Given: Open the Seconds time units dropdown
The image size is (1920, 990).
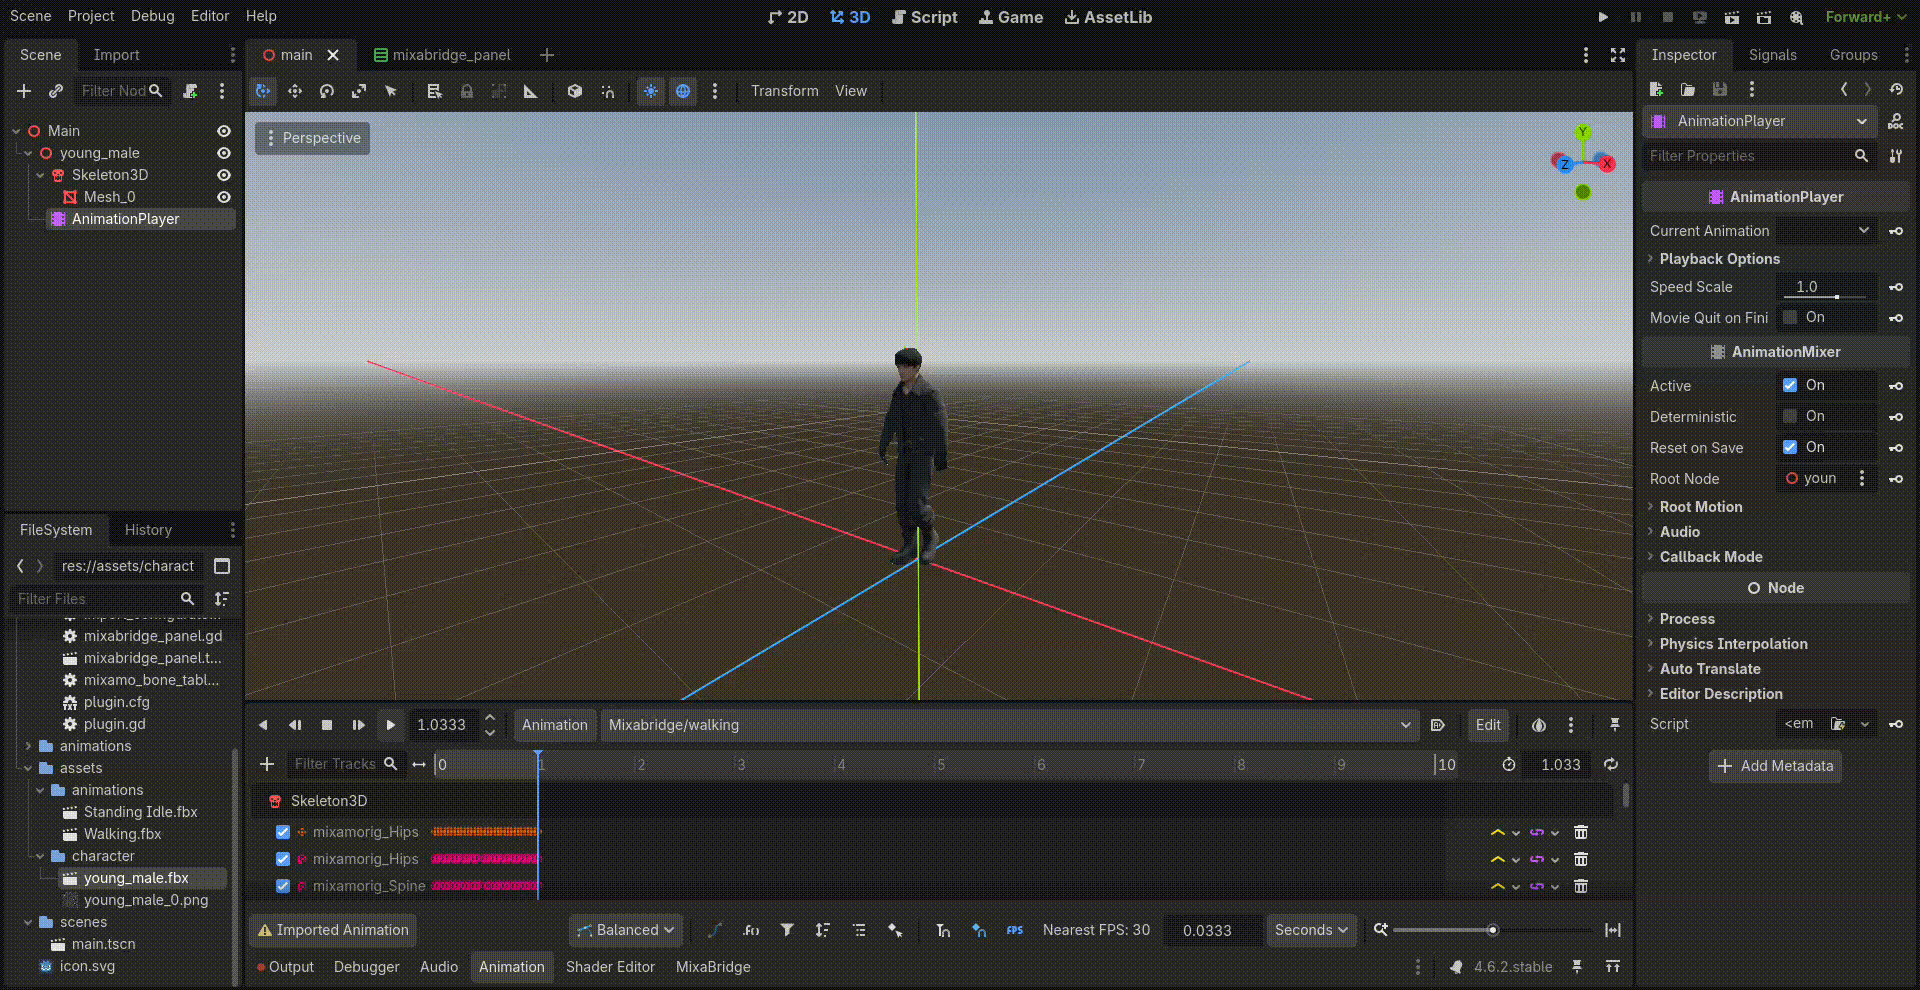Looking at the screenshot, I should pos(1311,930).
